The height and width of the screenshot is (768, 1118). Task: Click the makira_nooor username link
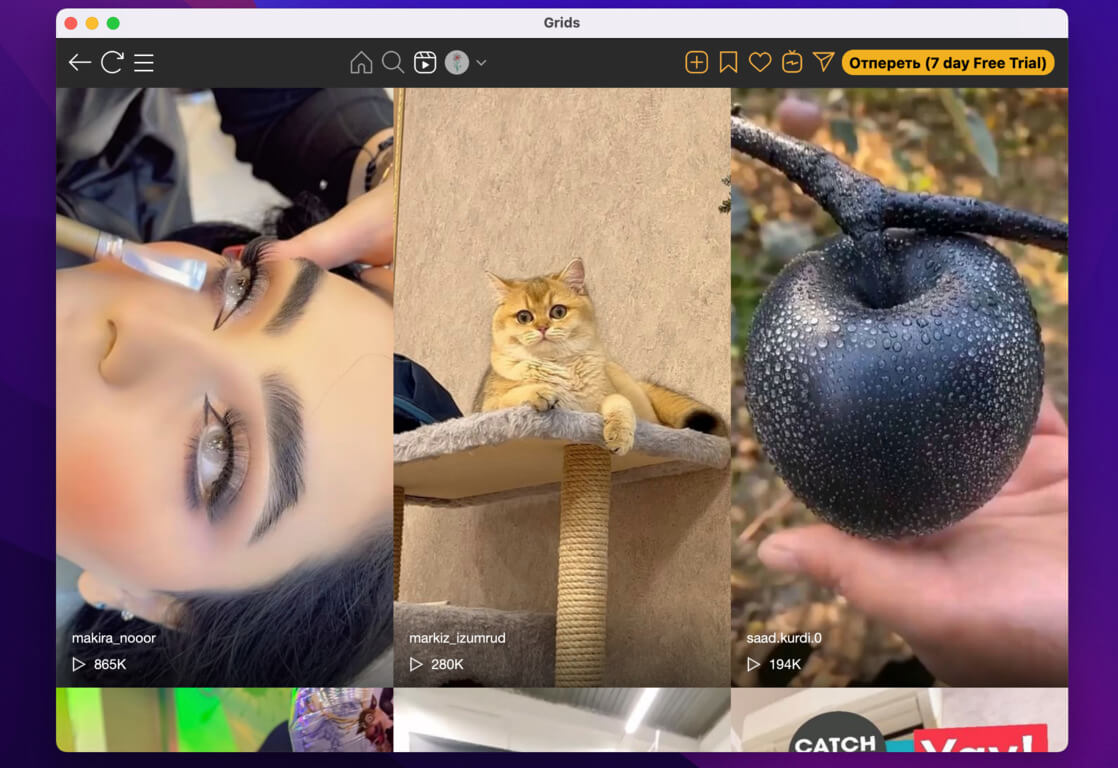tap(114, 637)
